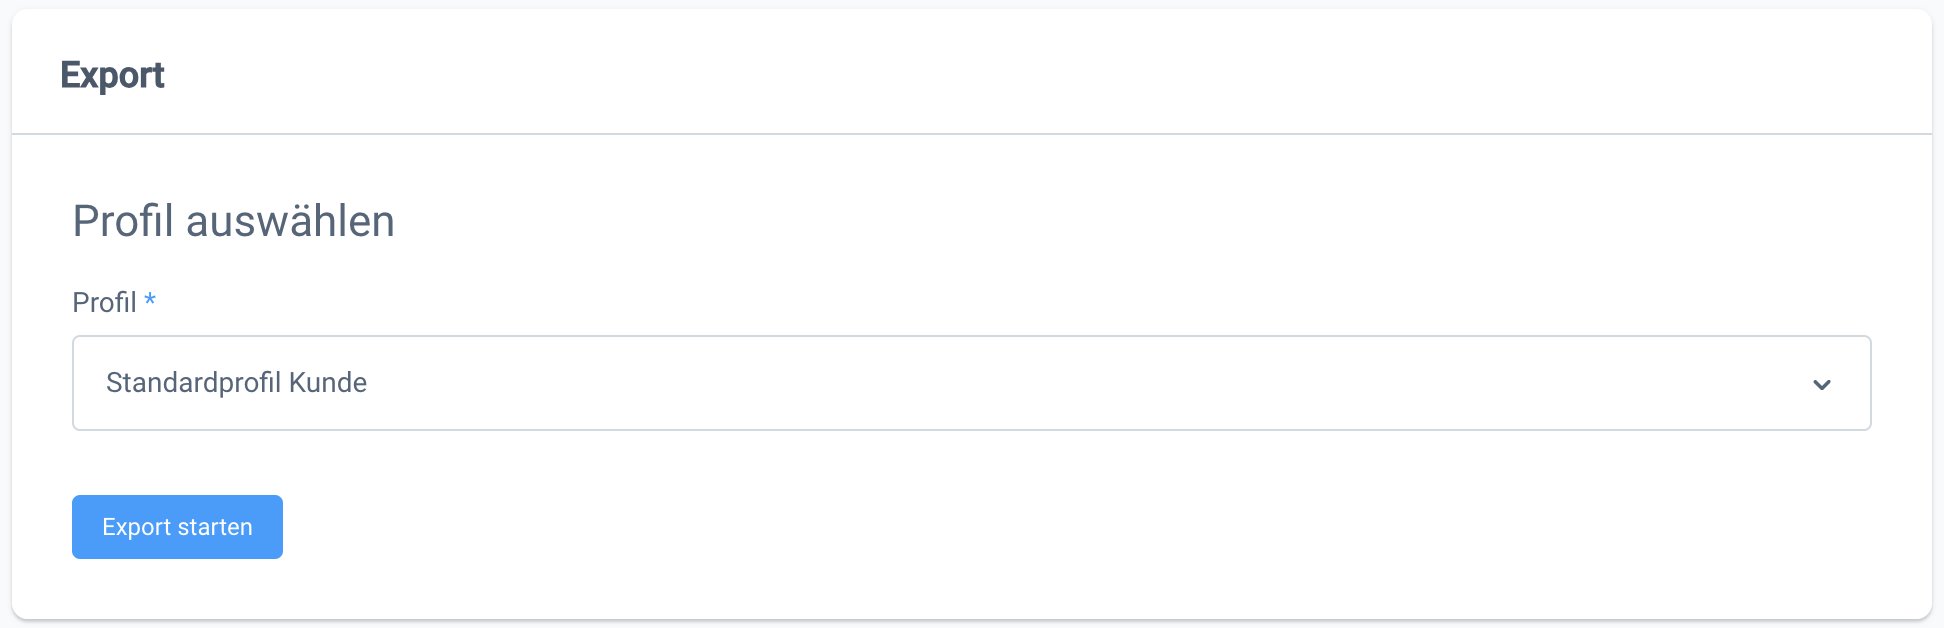Choose Standardprofil Kunde as export profile
This screenshot has height=628, width=1944.
point(236,383)
